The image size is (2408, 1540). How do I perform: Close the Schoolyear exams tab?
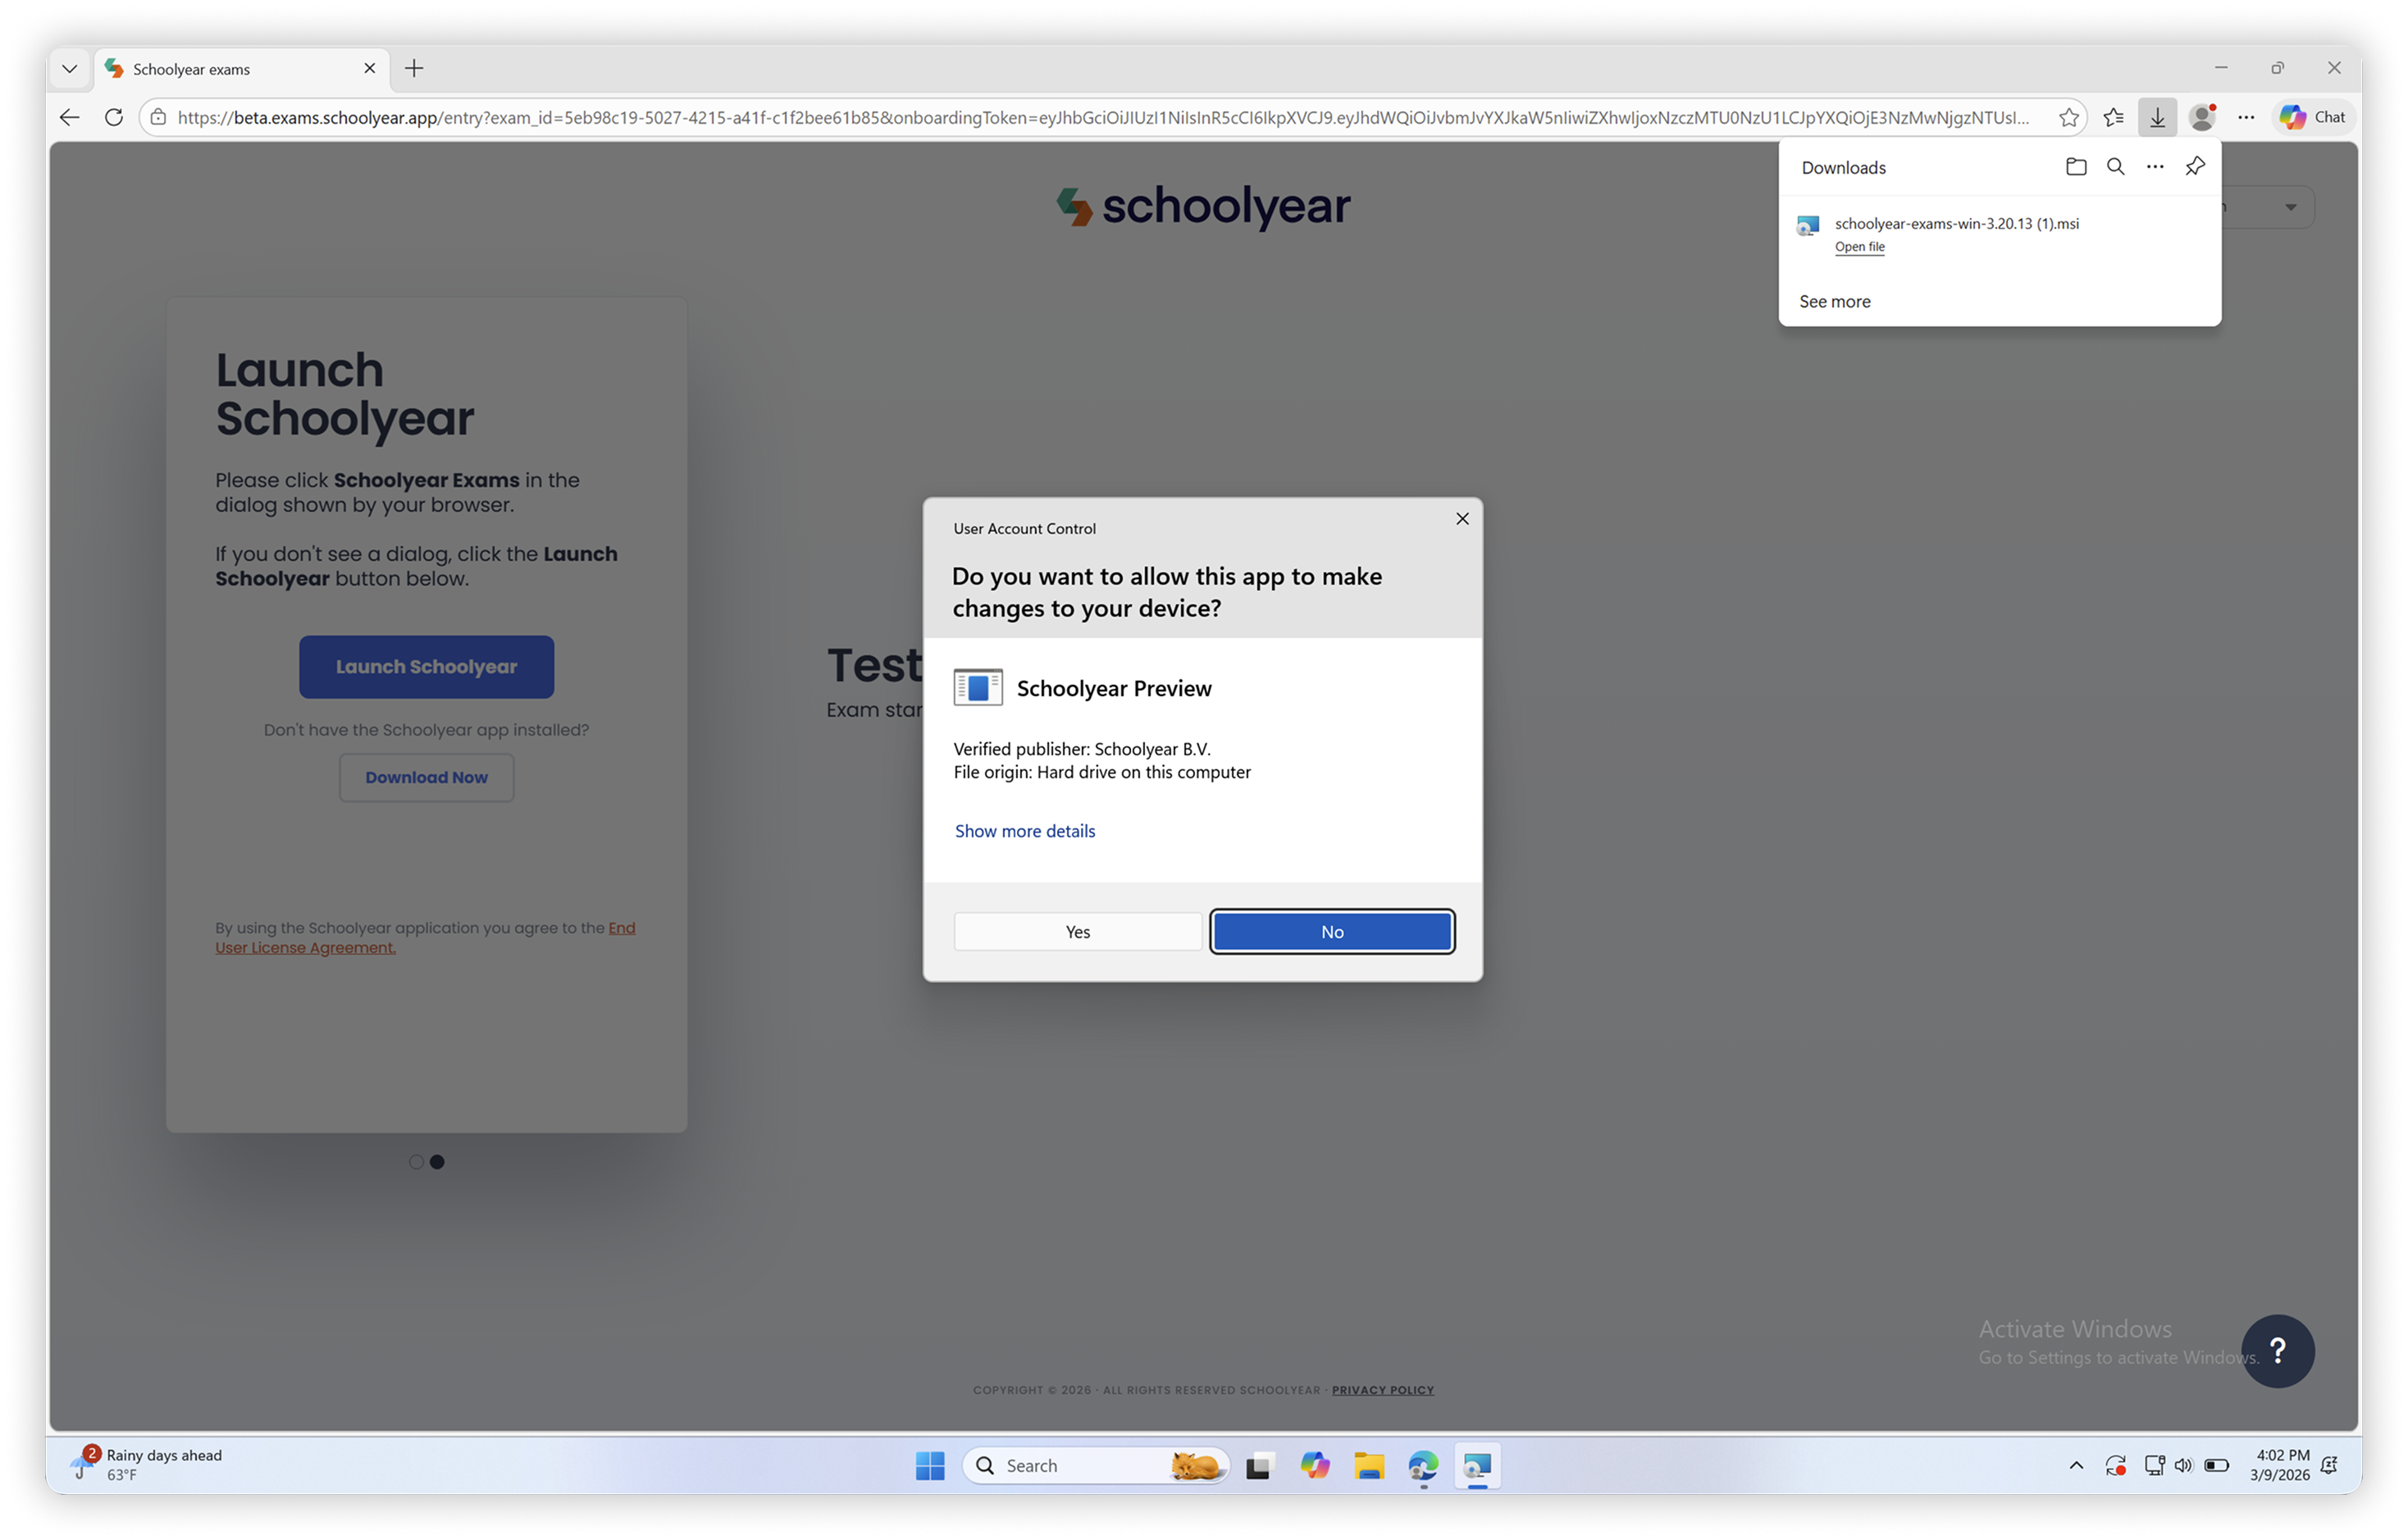point(369,68)
